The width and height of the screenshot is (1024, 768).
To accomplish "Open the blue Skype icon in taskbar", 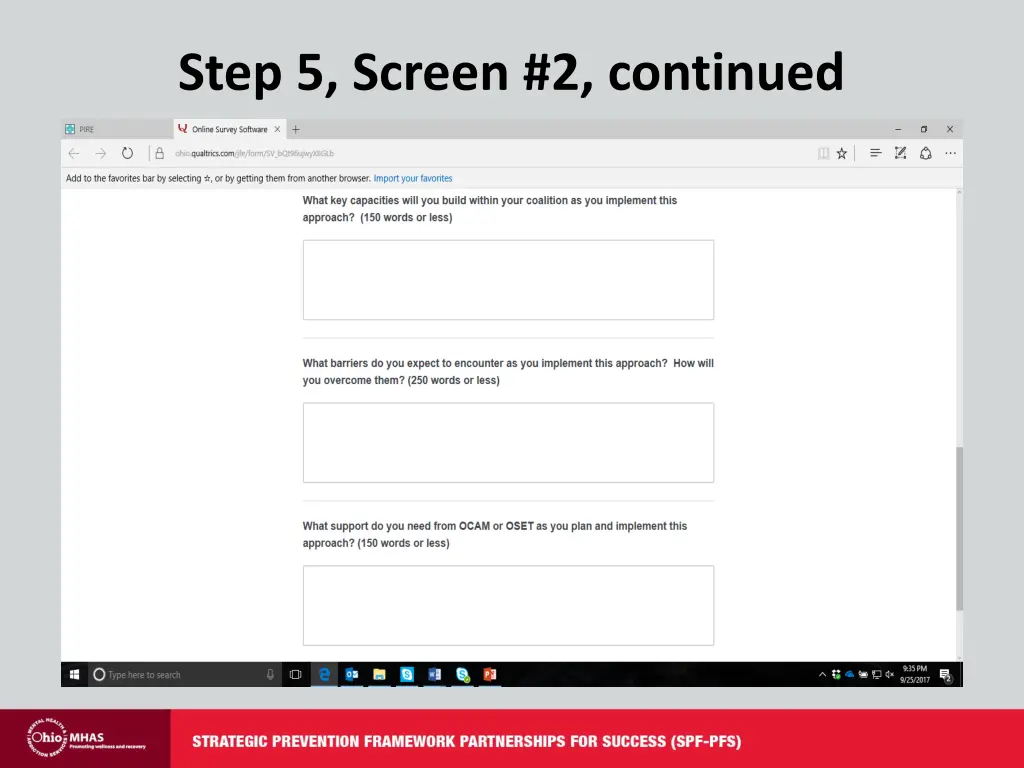I will [407, 675].
